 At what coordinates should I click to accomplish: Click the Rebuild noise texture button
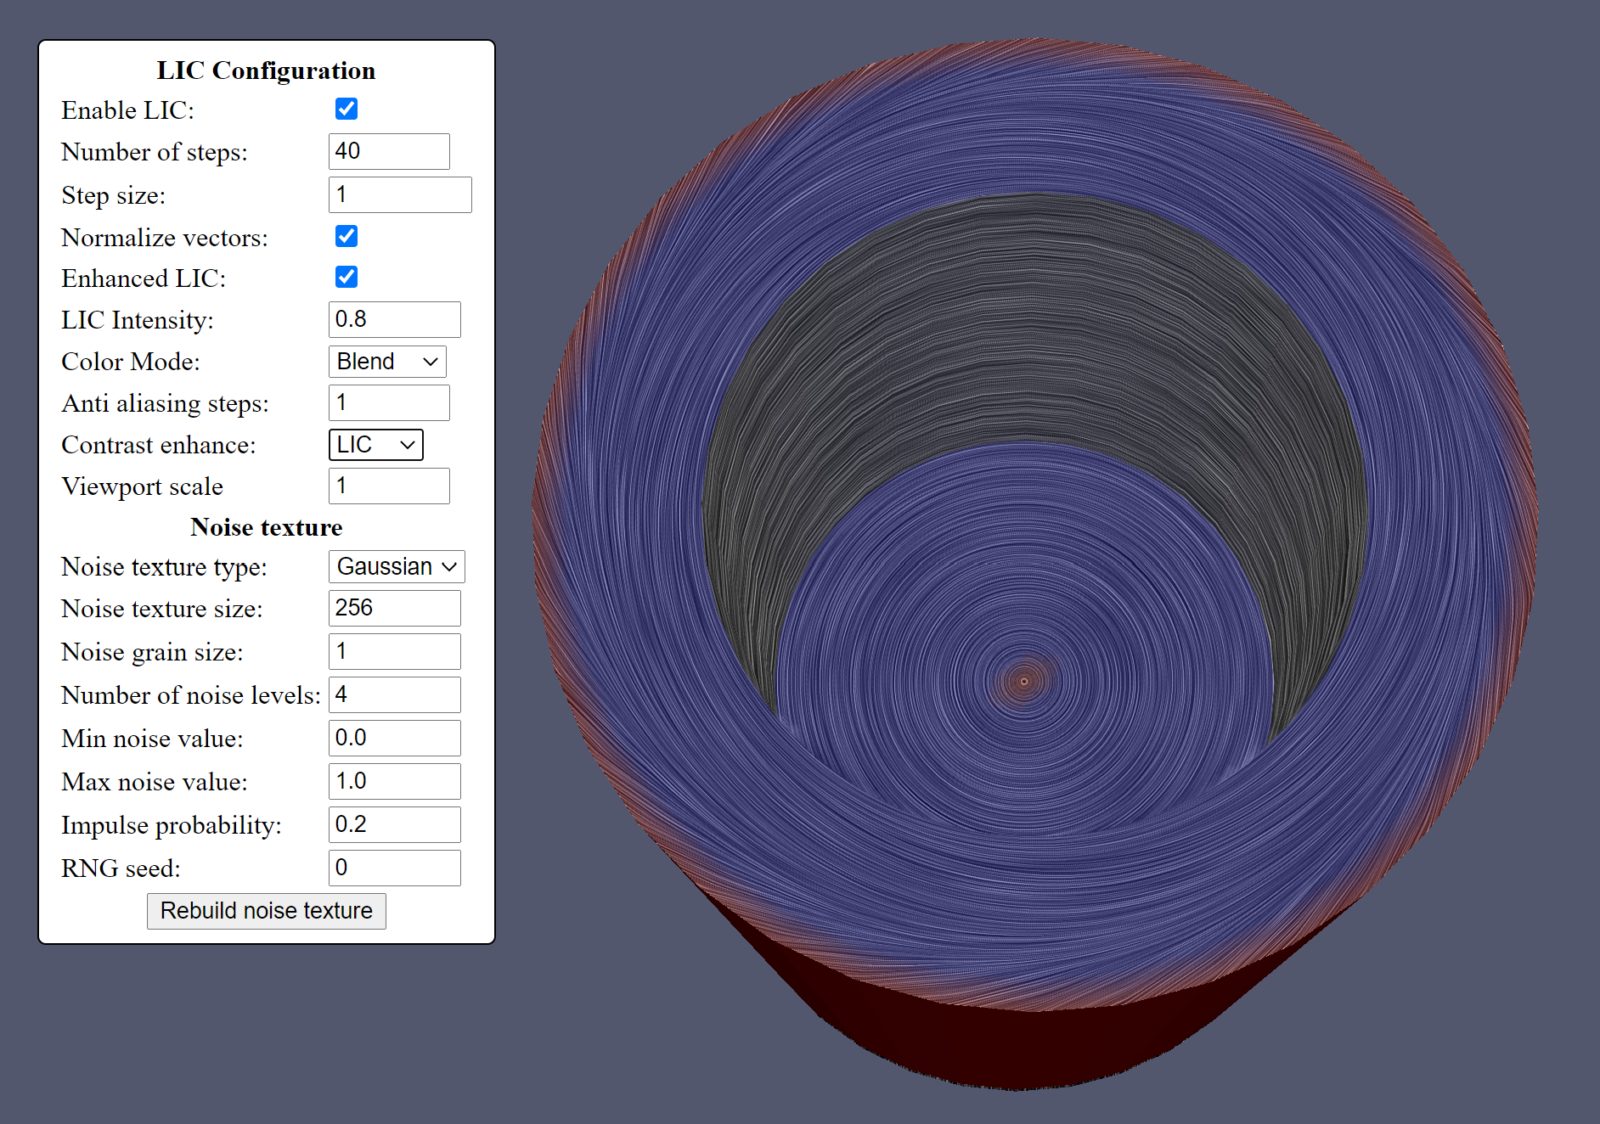(266, 911)
